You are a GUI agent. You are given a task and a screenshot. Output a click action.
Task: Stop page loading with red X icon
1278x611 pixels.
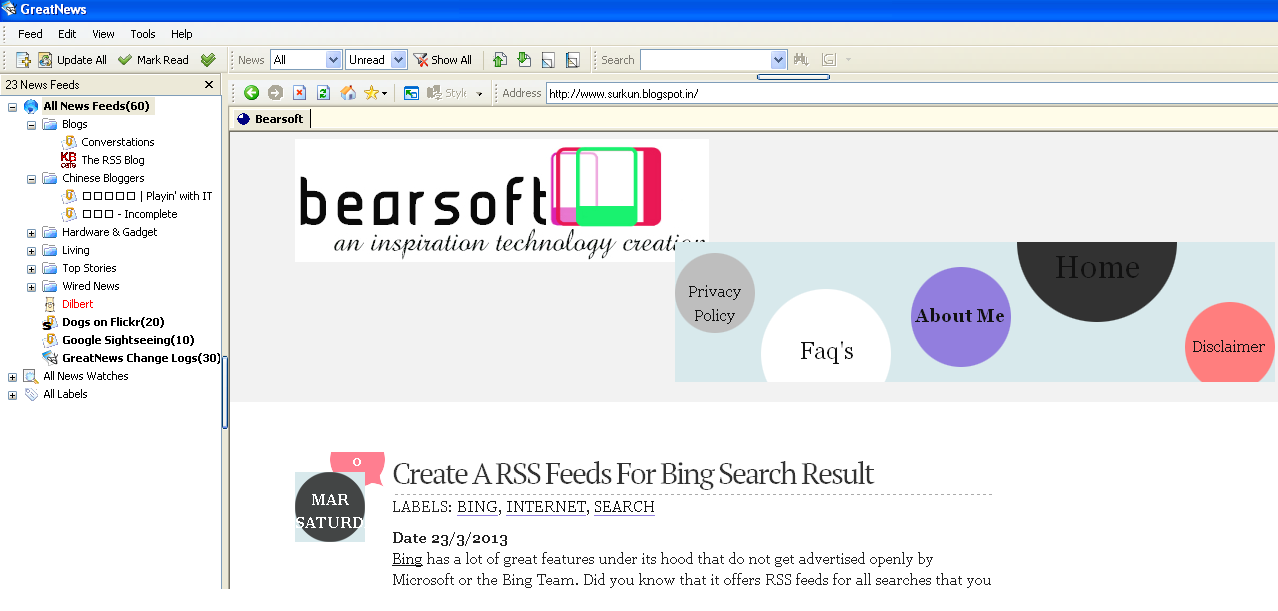coord(299,93)
